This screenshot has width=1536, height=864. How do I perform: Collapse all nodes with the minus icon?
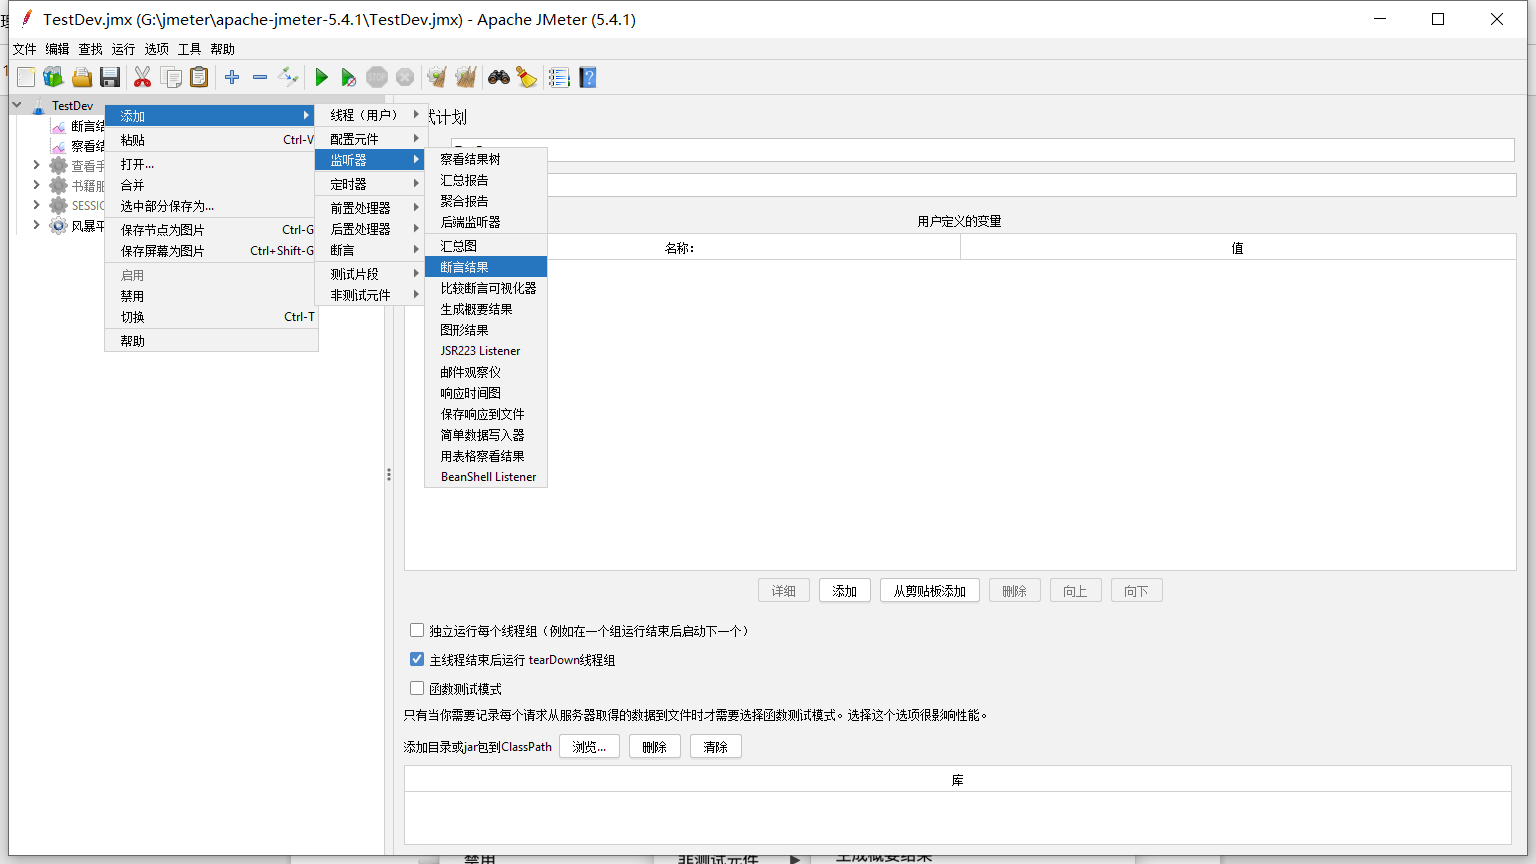[x=260, y=77]
